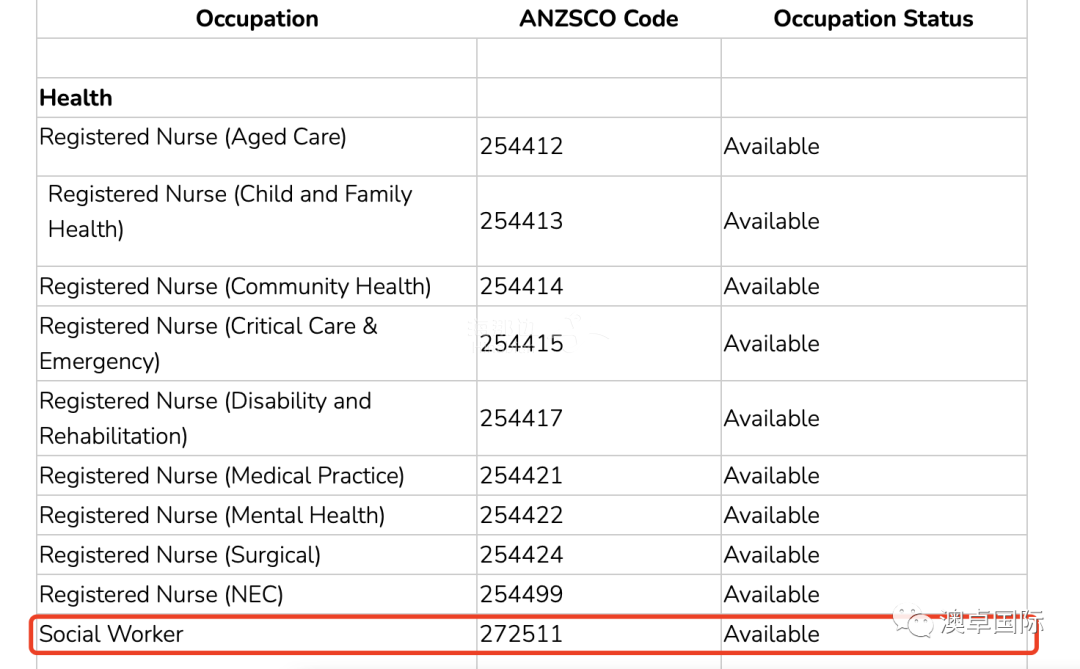Click ANZSCO code 272511
1080x669 pixels.
point(521,634)
